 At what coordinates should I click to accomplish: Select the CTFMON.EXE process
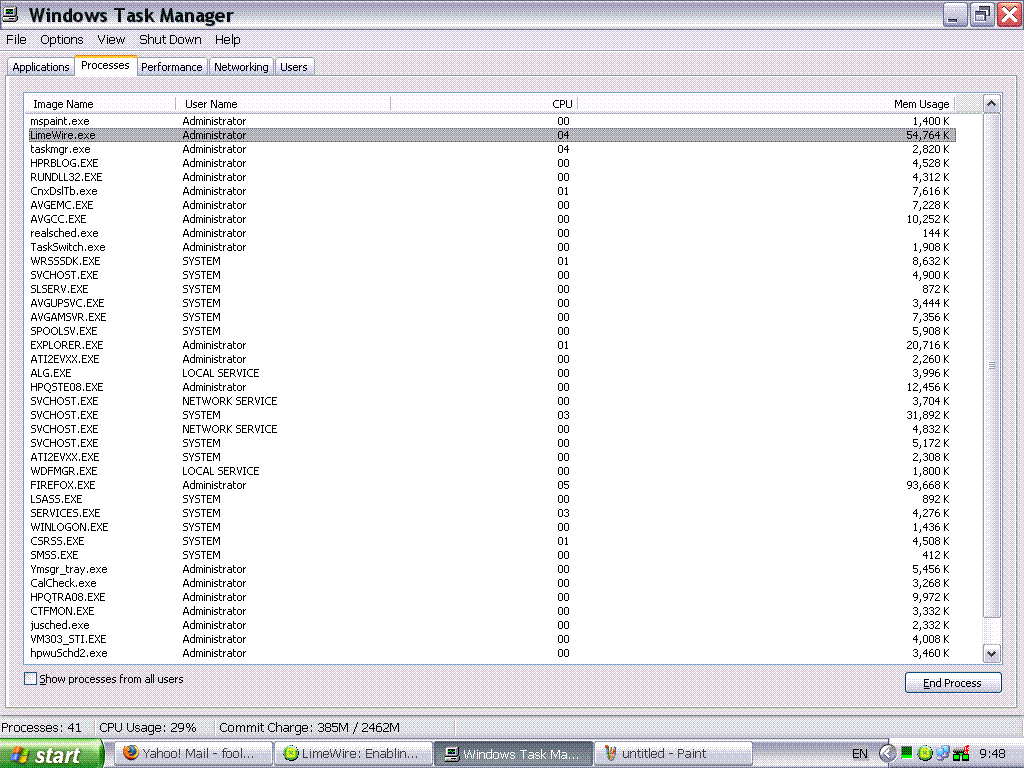coord(62,611)
